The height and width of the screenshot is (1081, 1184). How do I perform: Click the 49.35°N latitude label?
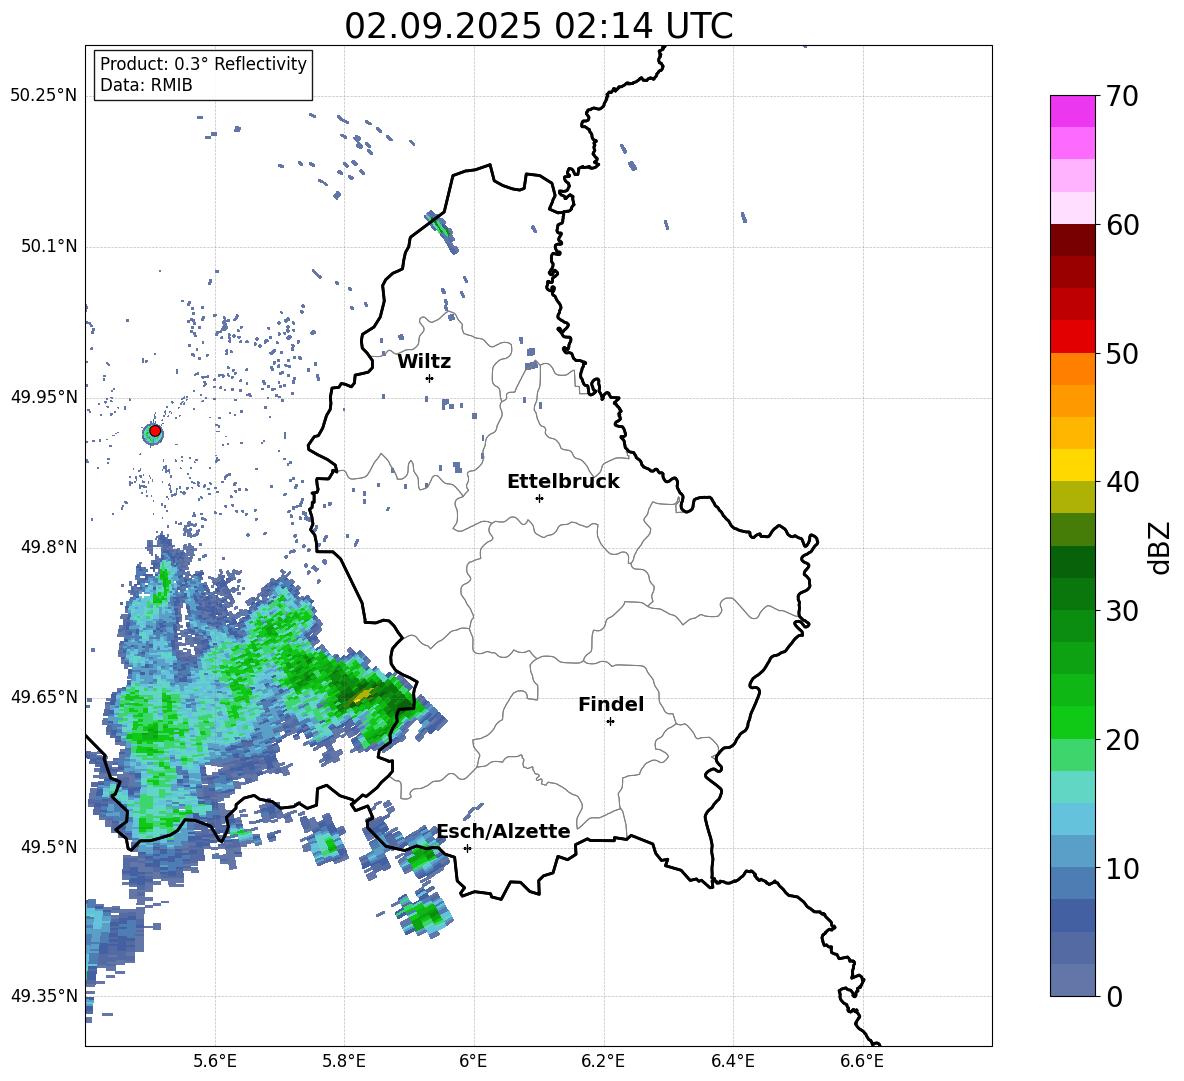pos(44,996)
